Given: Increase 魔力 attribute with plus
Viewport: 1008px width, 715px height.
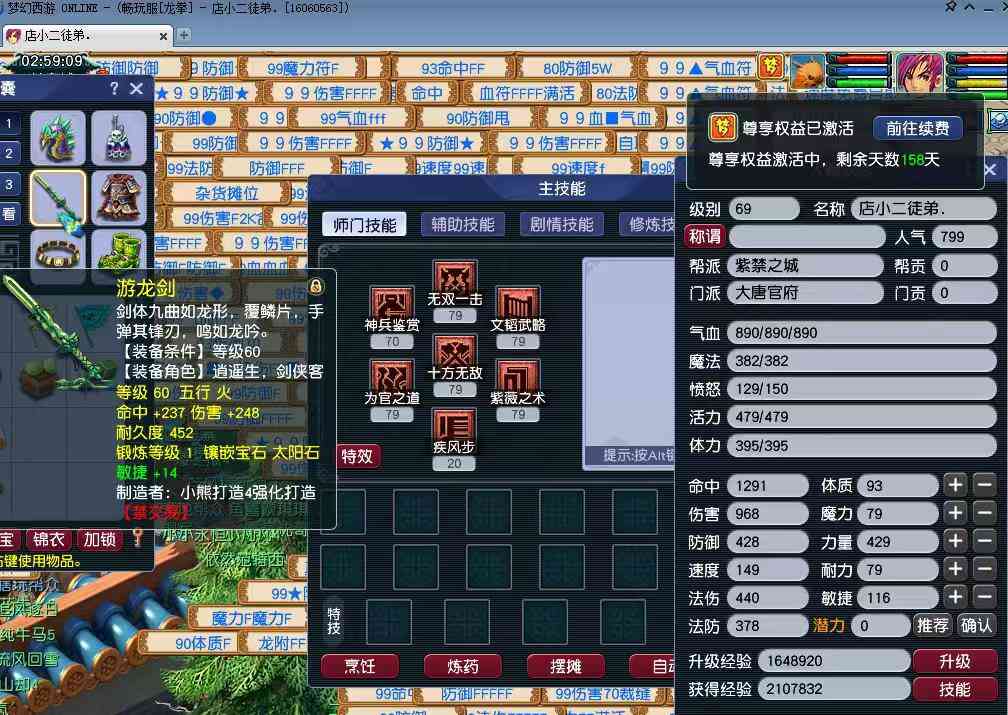Looking at the screenshot, I should [x=955, y=513].
